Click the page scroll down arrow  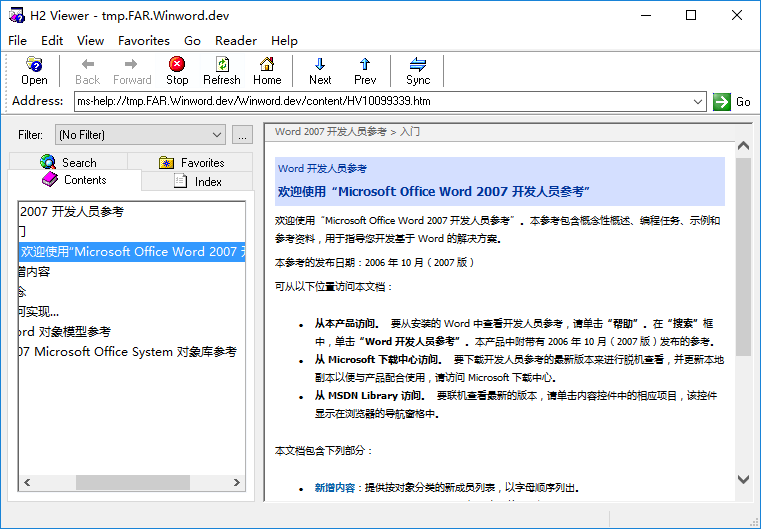pos(743,479)
